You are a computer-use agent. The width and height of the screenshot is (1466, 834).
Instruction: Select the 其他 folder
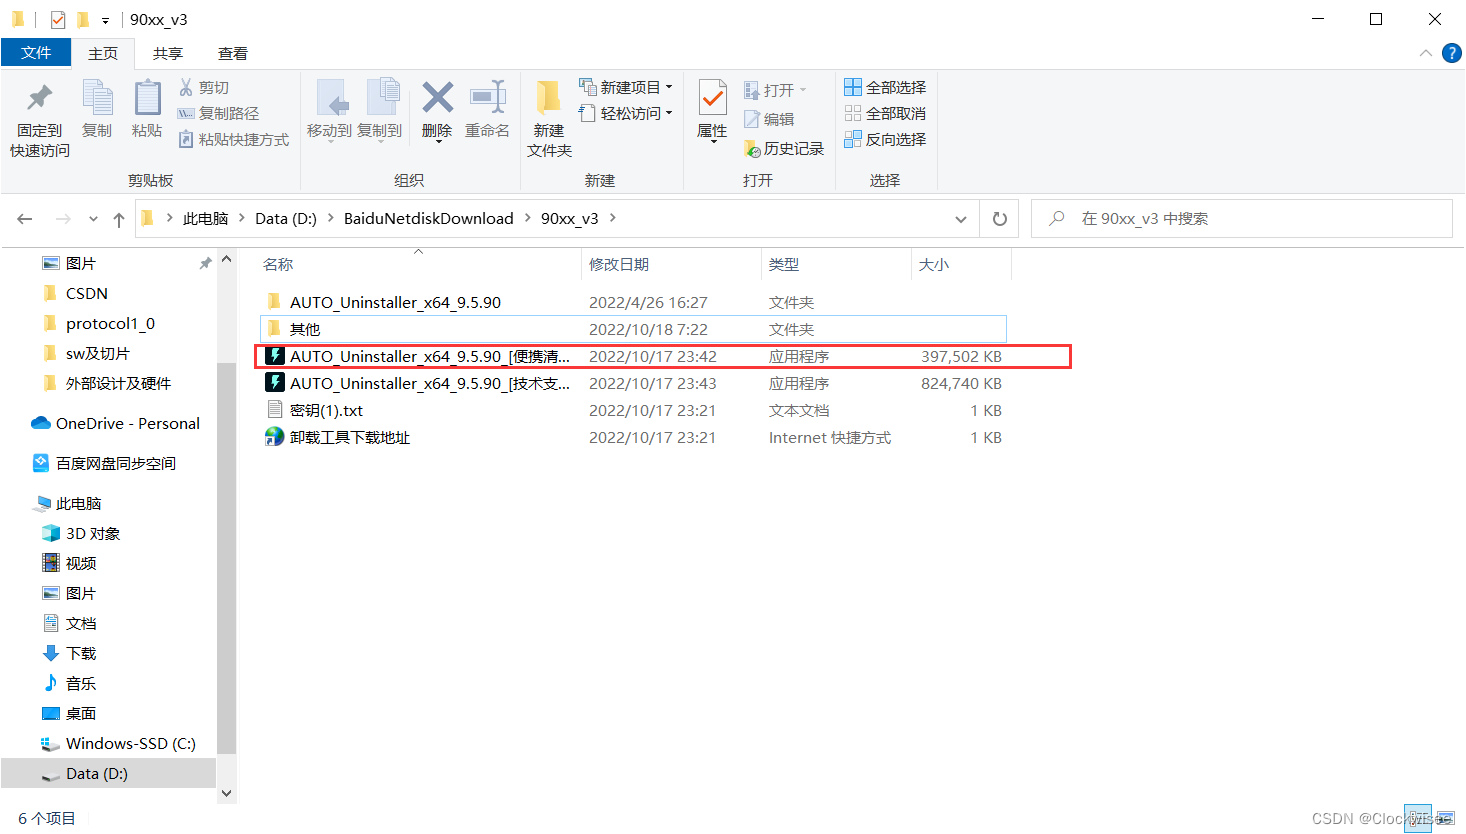coord(634,329)
